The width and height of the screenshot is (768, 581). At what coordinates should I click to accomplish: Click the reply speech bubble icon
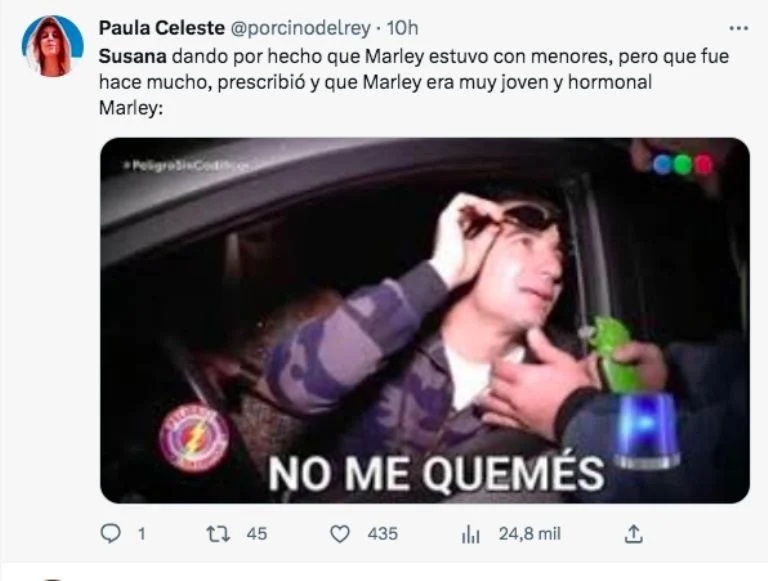(x=110, y=533)
